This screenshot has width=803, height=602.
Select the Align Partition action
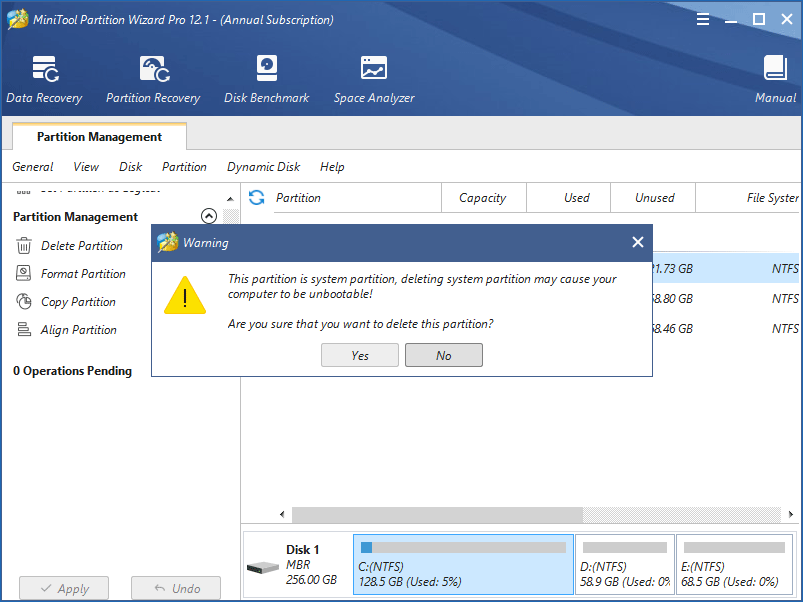coord(79,330)
